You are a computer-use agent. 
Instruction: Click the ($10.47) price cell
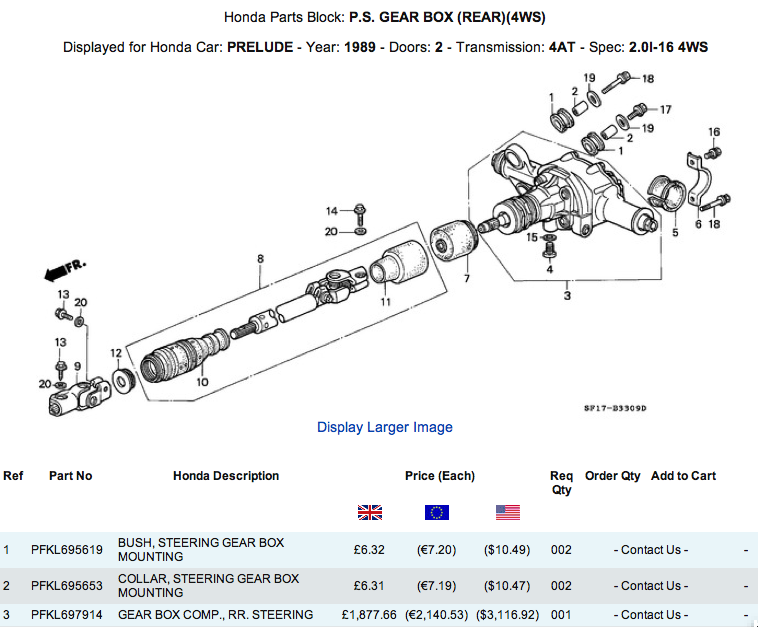(507, 585)
